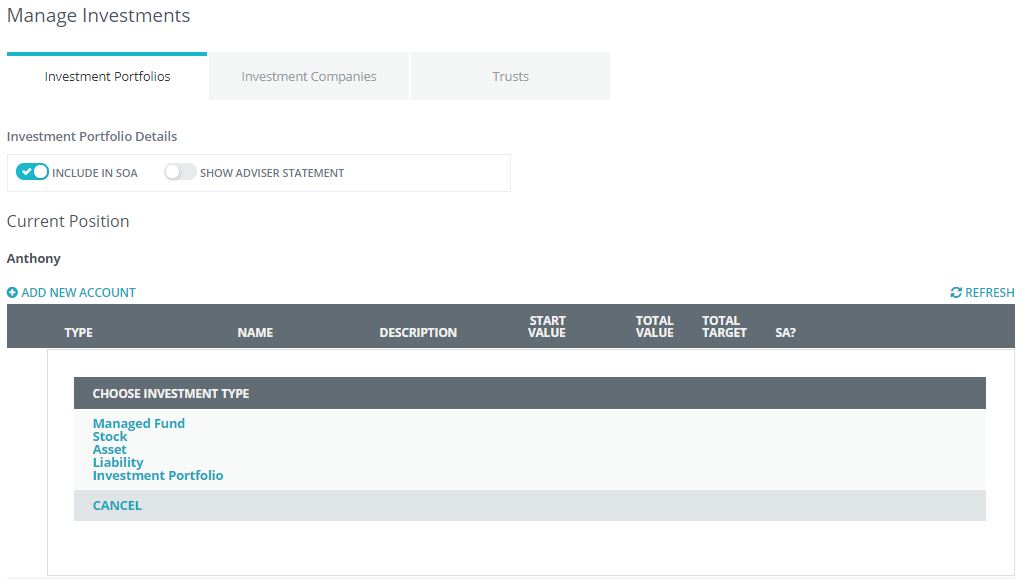
Task: Select the Liability investment type
Action: pos(118,462)
